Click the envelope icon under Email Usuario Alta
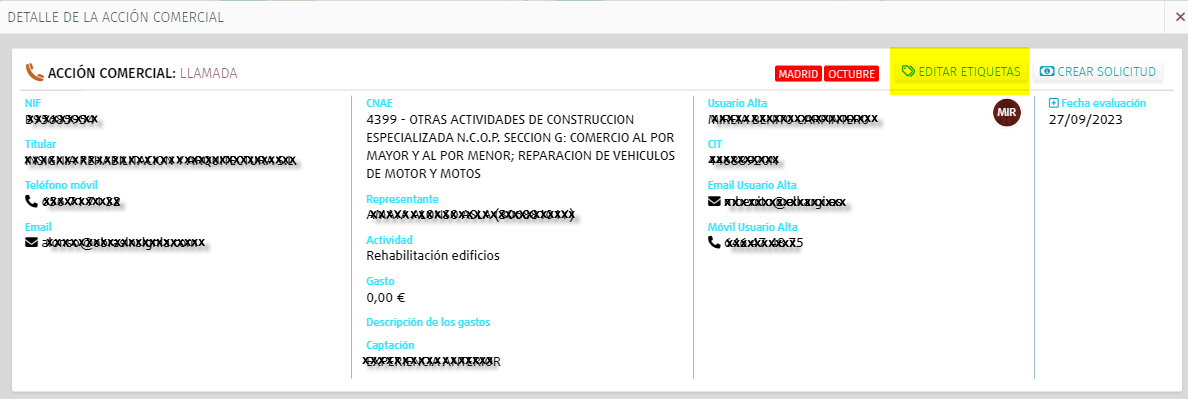Screen dimensions: 1188x399 (x=714, y=201)
